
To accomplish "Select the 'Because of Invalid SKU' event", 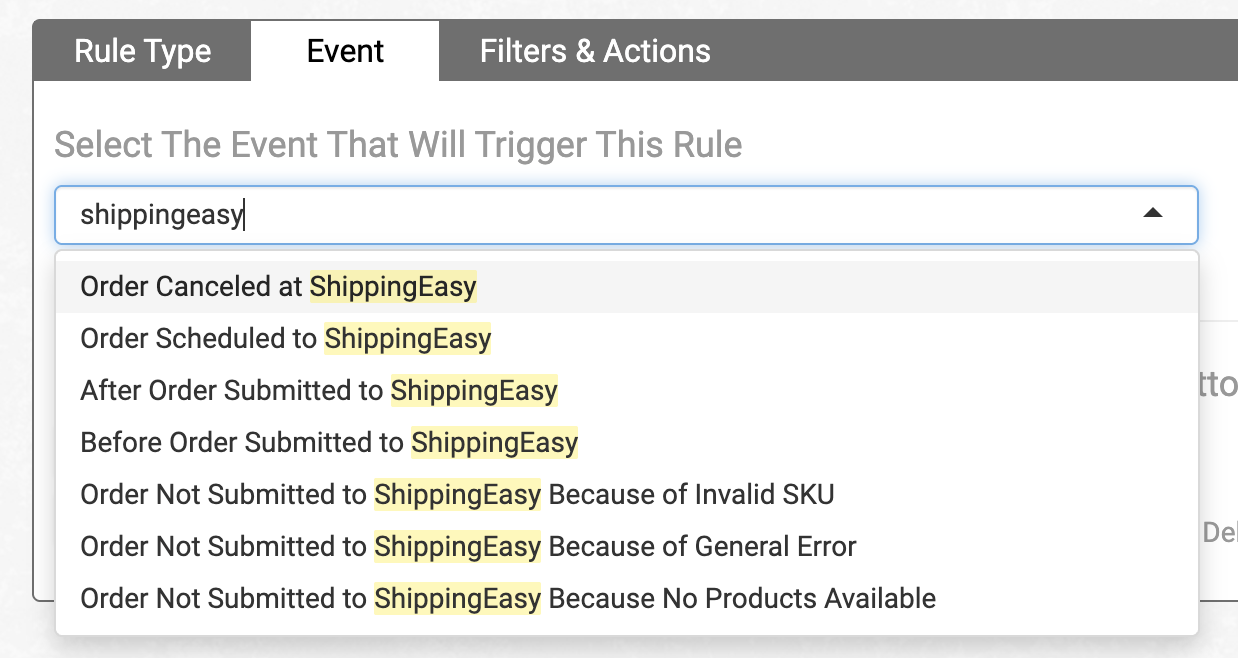I will (692, 494).
